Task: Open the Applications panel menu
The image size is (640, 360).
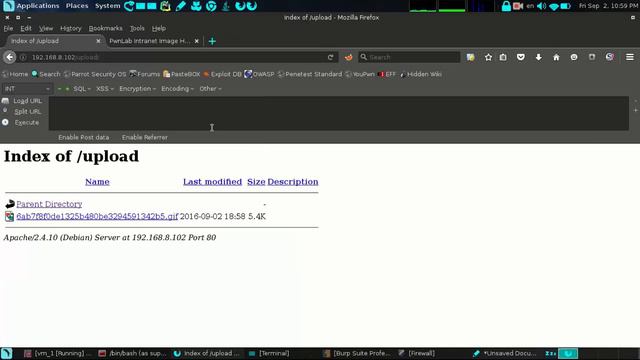Action: (x=38, y=6)
